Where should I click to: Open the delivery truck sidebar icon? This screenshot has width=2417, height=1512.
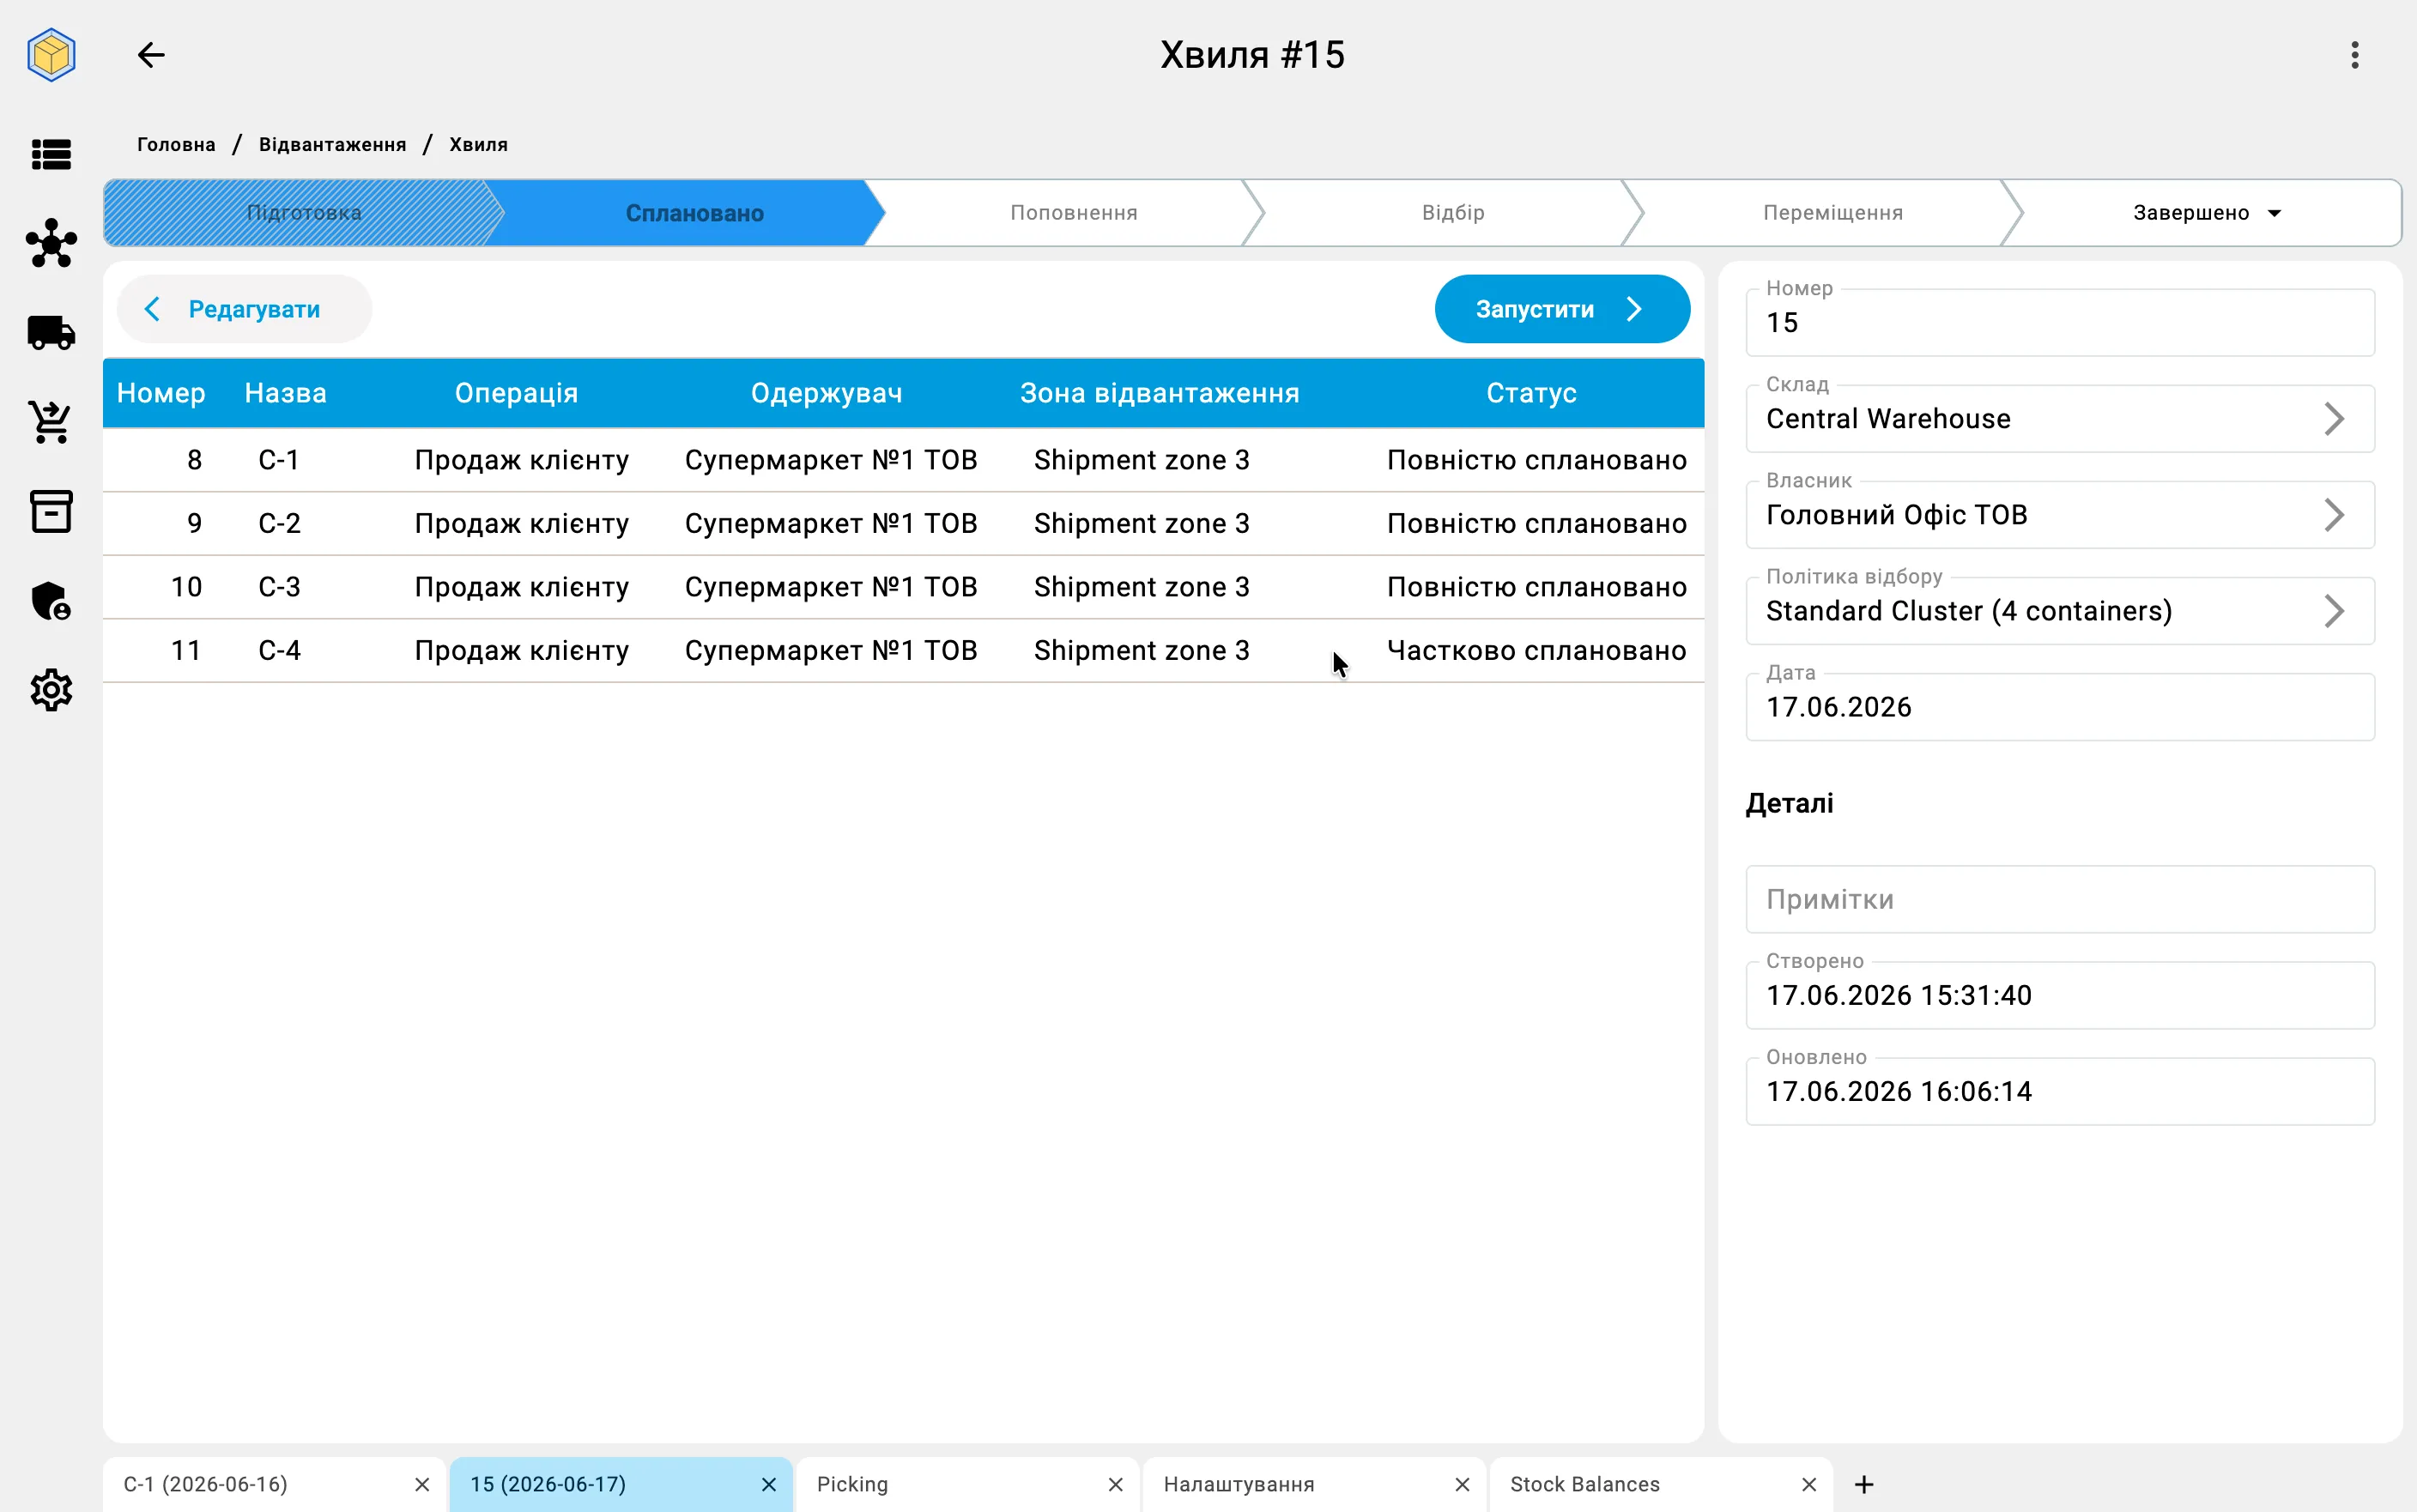(x=51, y=333)
